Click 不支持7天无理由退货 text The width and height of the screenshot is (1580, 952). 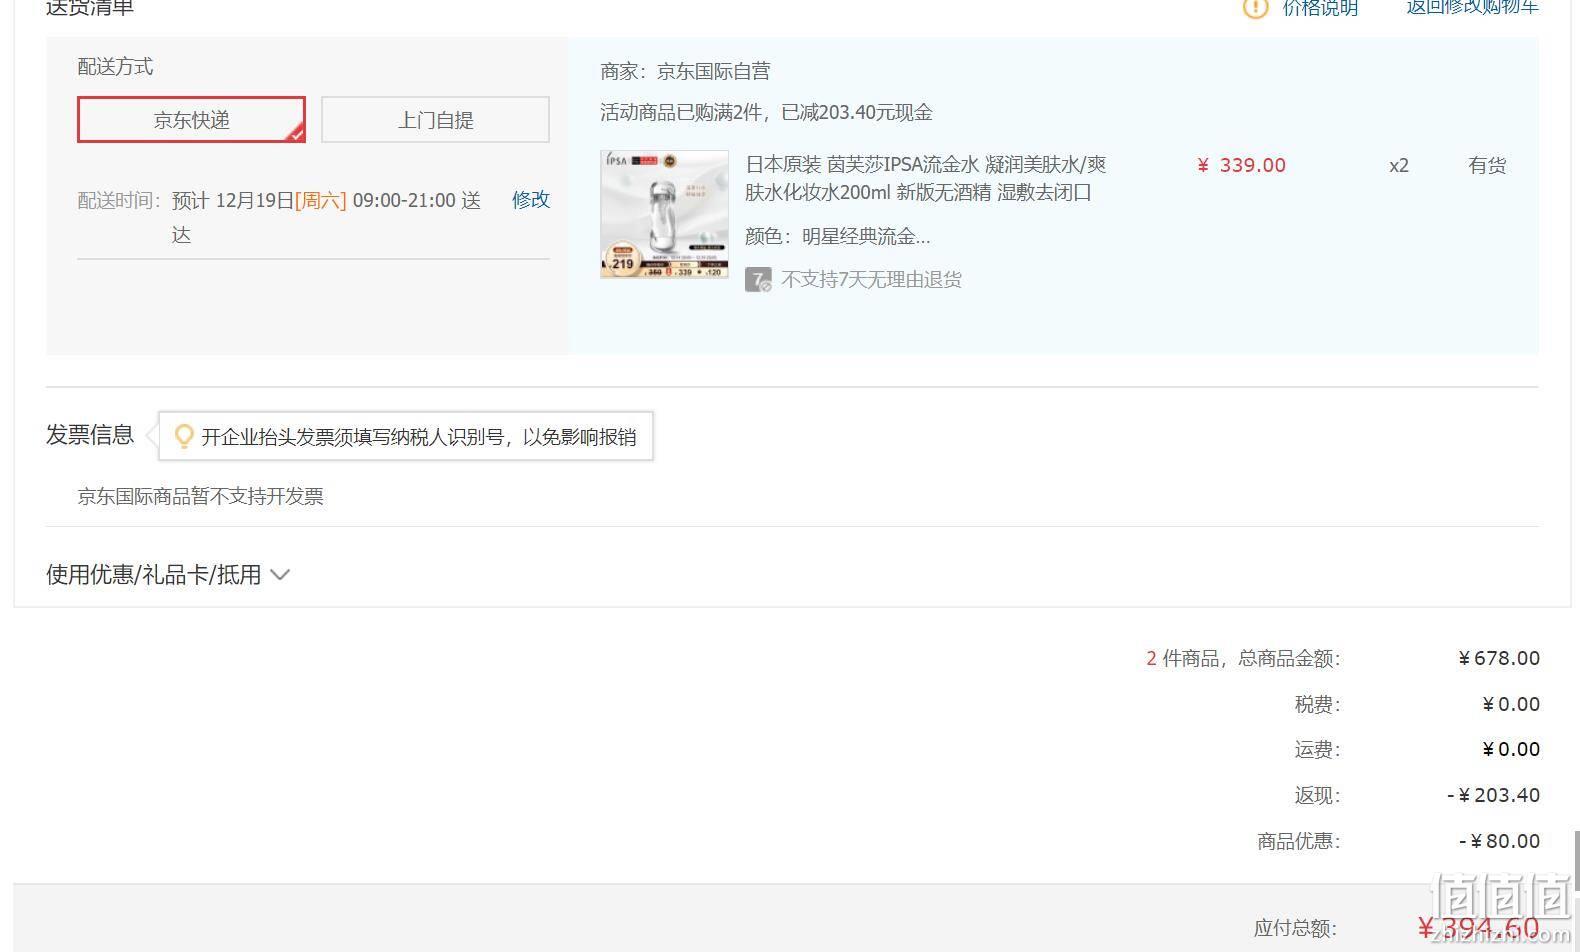871,280
